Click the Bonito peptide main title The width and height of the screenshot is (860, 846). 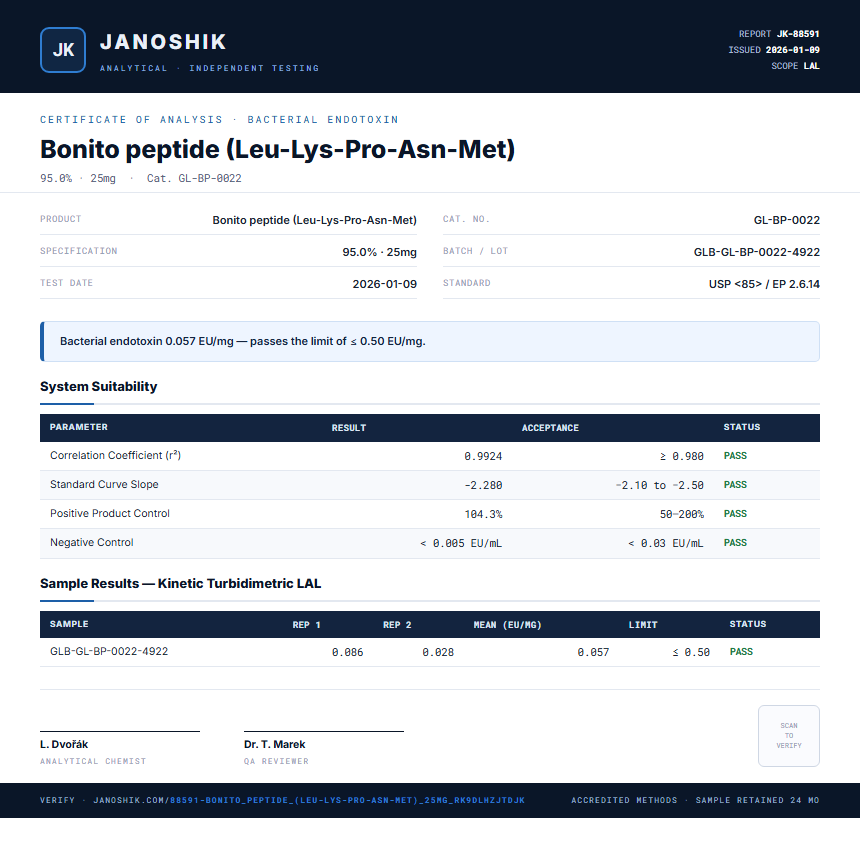point(278,149)
